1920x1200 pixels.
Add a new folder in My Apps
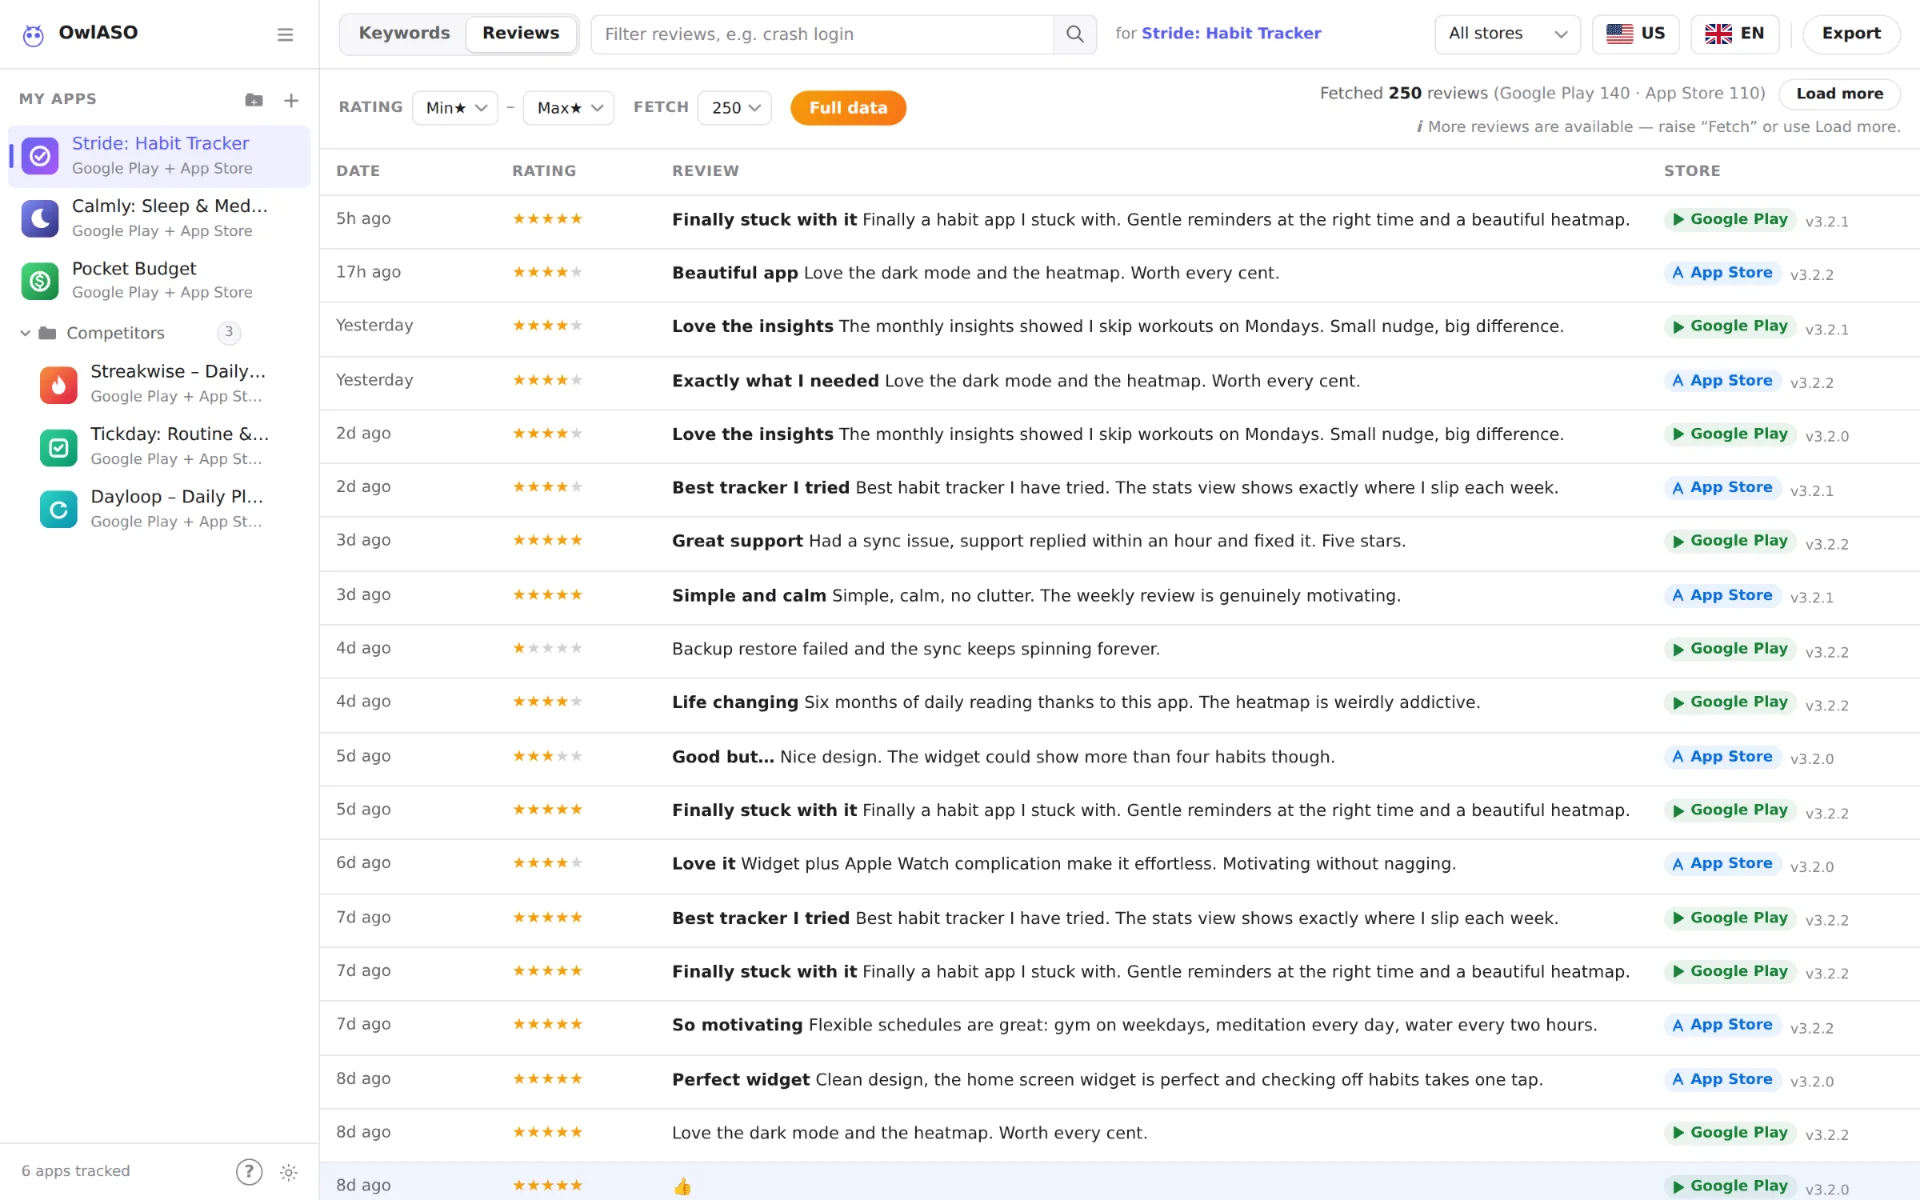tap(254, 100)
